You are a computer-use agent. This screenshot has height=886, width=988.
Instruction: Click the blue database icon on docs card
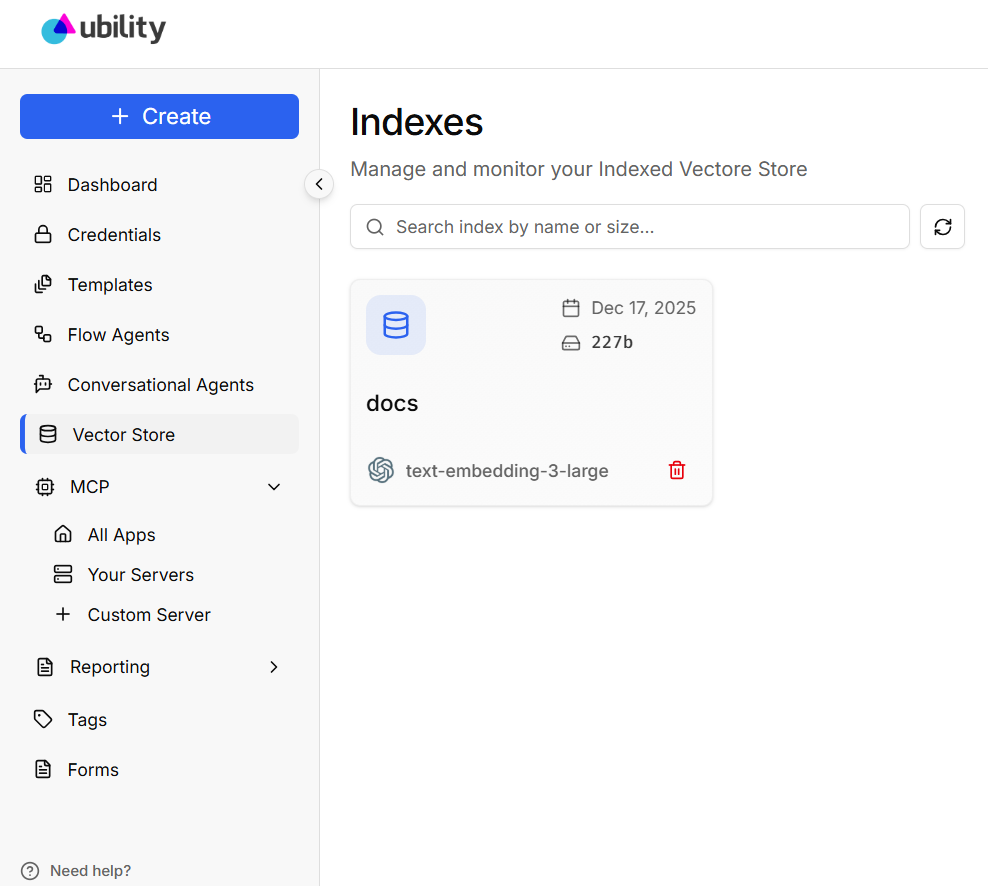click(x=396, y=325)
